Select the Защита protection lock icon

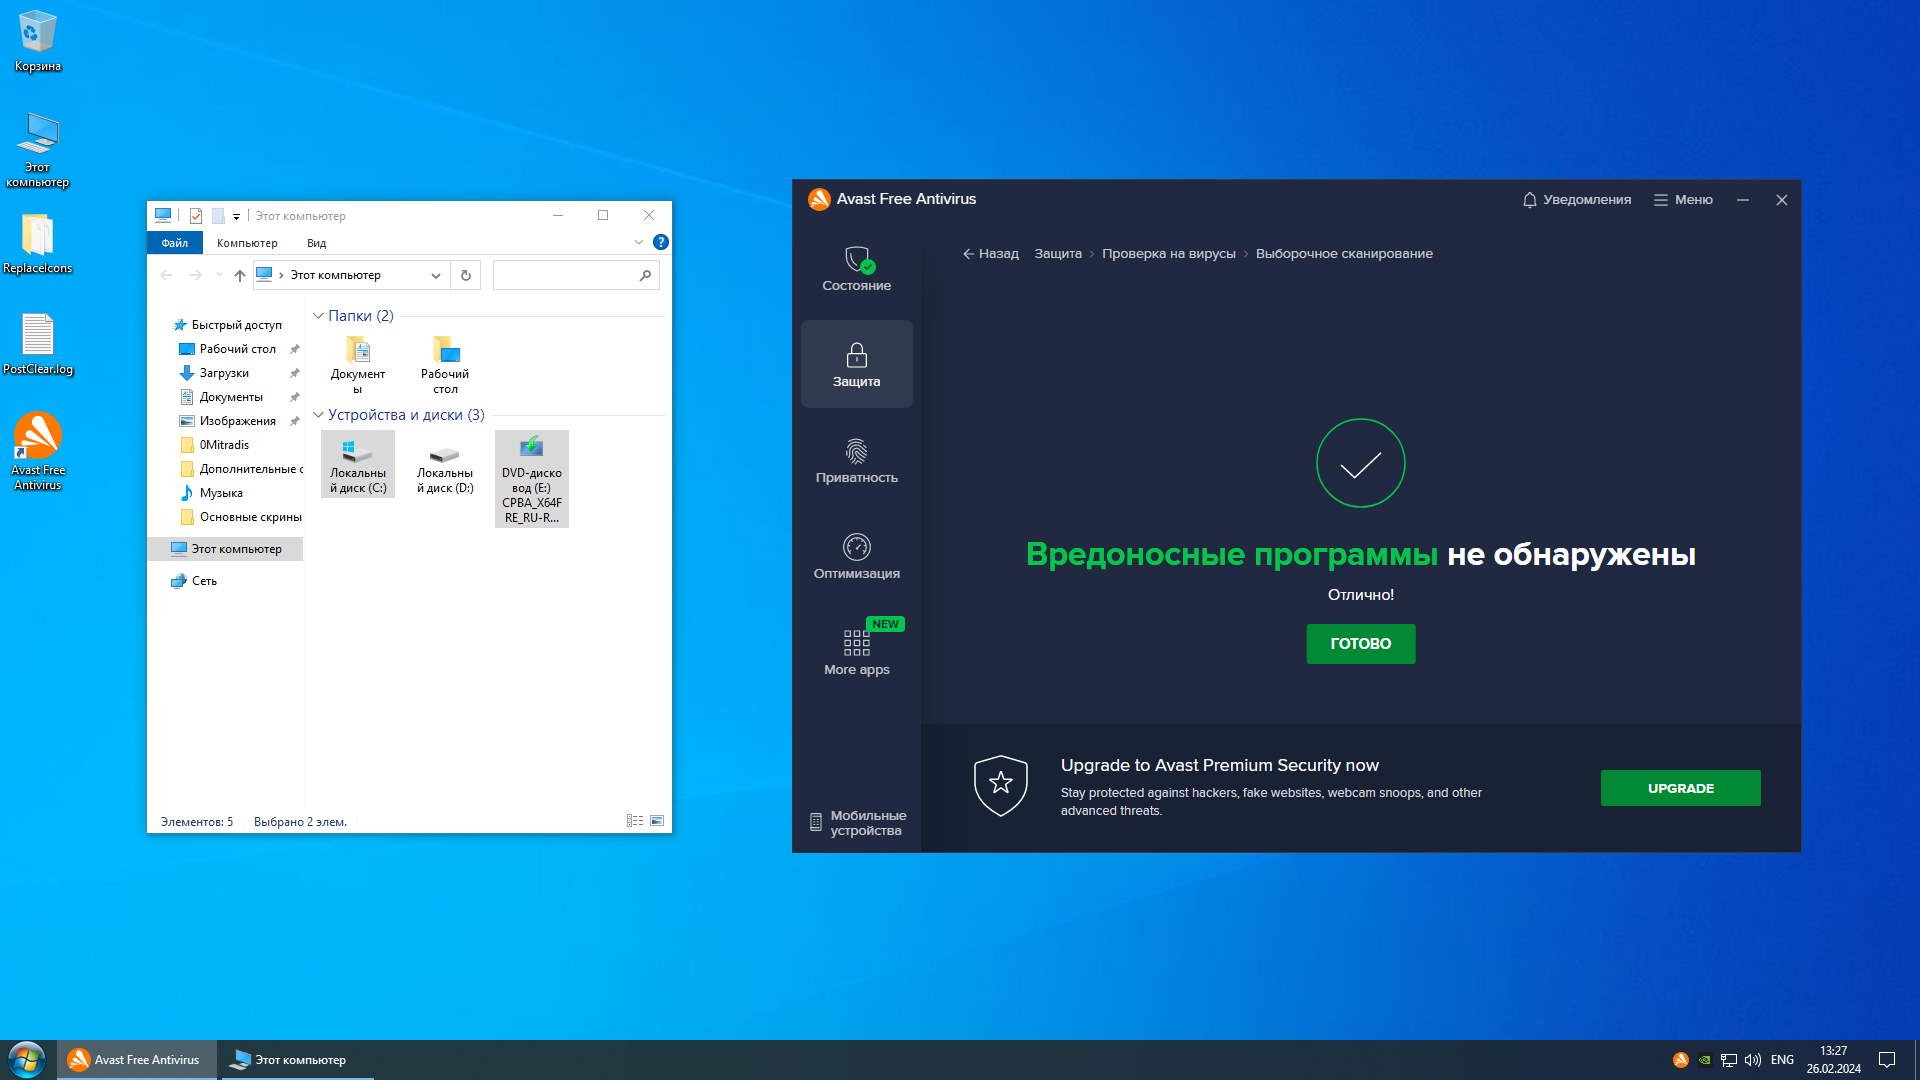856,356
